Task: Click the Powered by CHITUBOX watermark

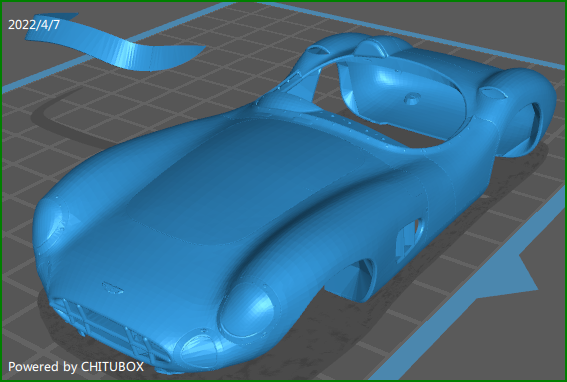Action: [76, 366]
